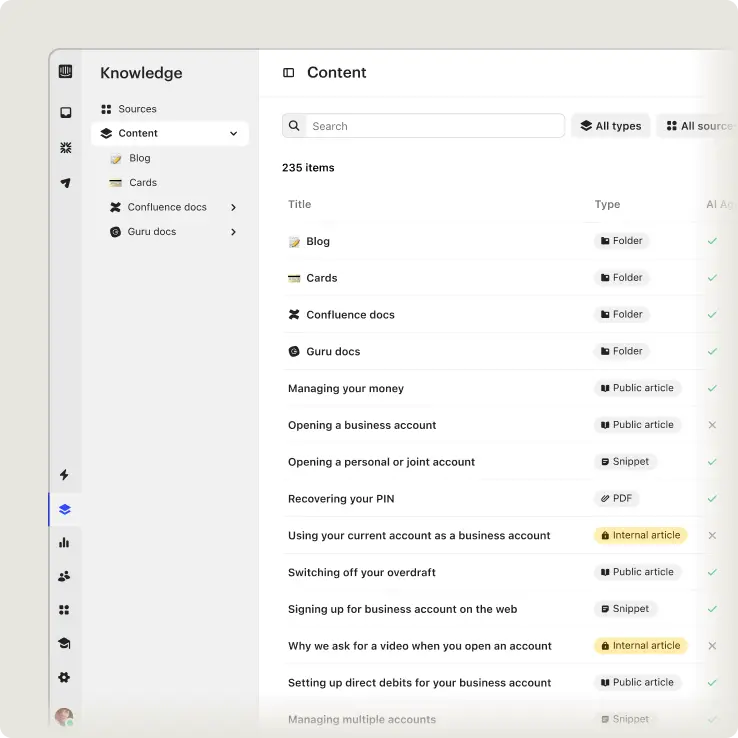Viewport: 738px width, 738px height.
Task: Open Outbound paper plane icon
Action: tap(65, 183)
